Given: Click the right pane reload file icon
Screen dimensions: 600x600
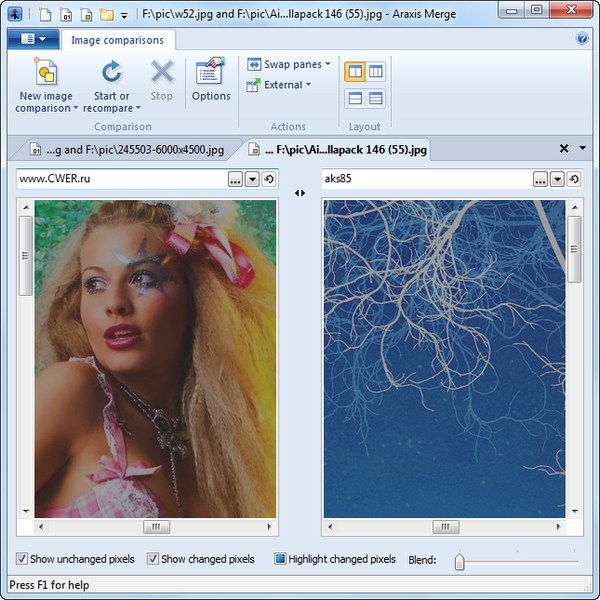Looking at the screenshot, I should tap(573, 179).
